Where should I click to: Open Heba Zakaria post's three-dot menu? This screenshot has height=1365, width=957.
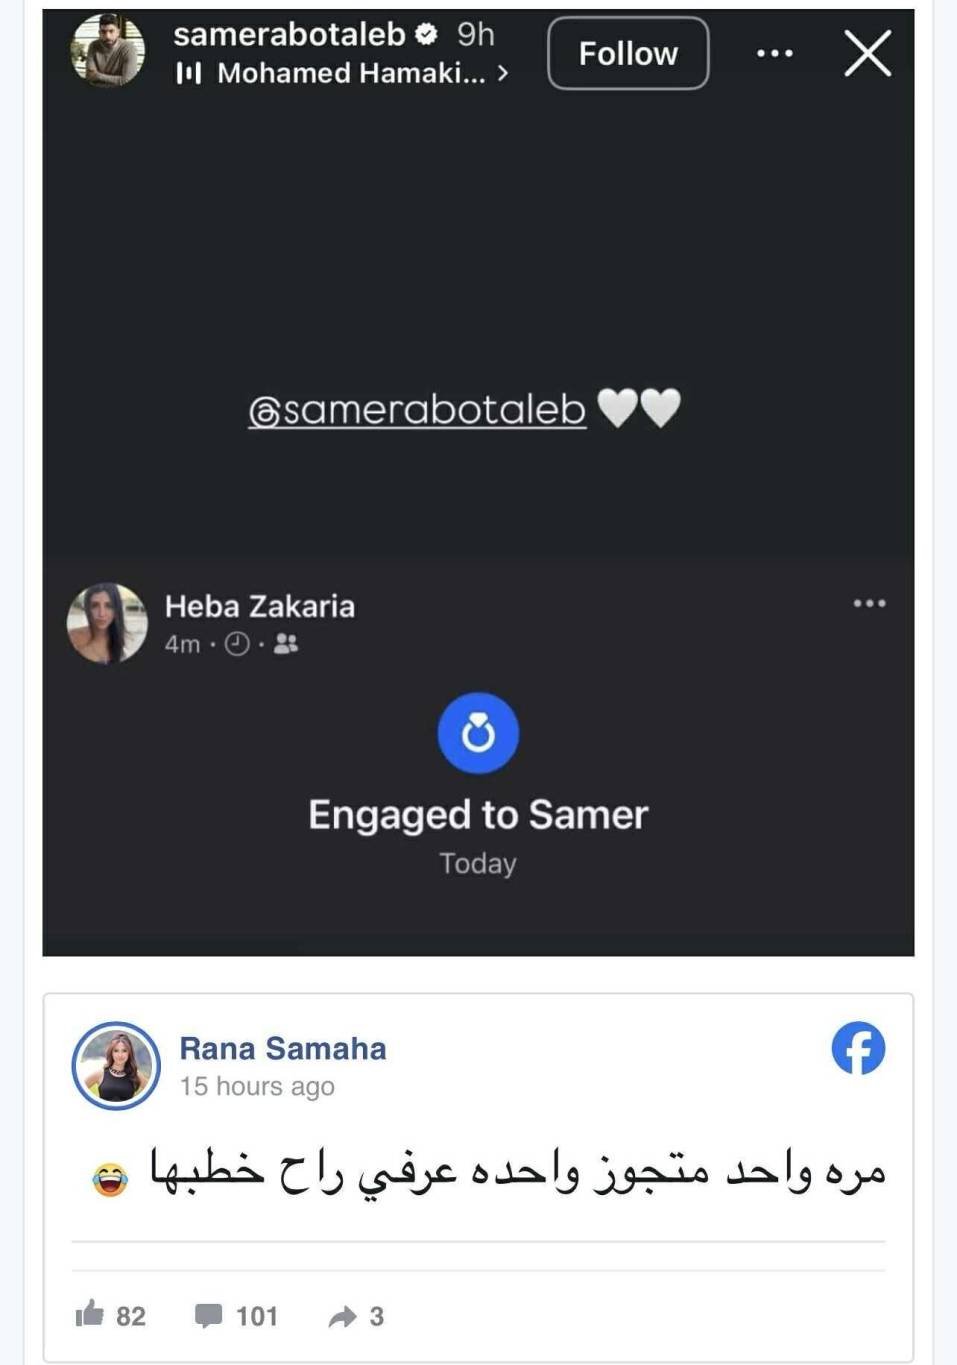[x=869, y=603]
